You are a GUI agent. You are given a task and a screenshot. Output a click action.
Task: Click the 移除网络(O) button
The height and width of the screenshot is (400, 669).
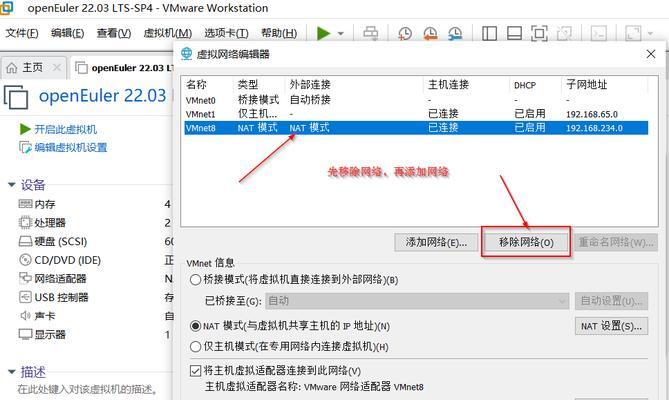tap(526, 242)
